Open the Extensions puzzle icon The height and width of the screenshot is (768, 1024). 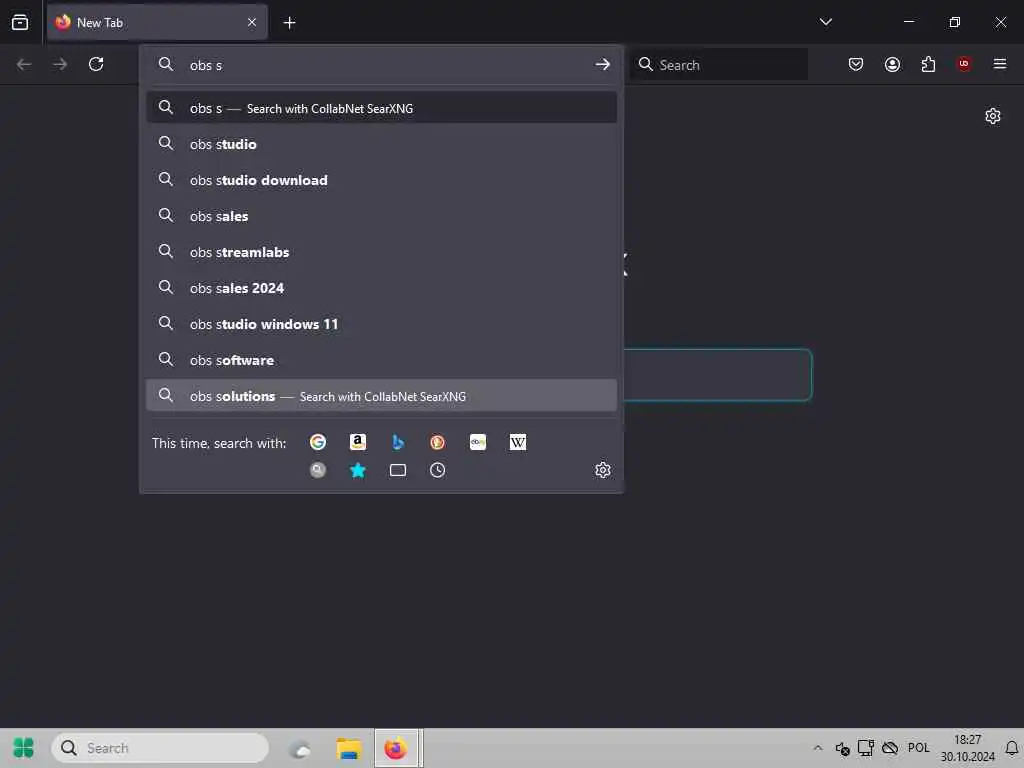point(928,64)
